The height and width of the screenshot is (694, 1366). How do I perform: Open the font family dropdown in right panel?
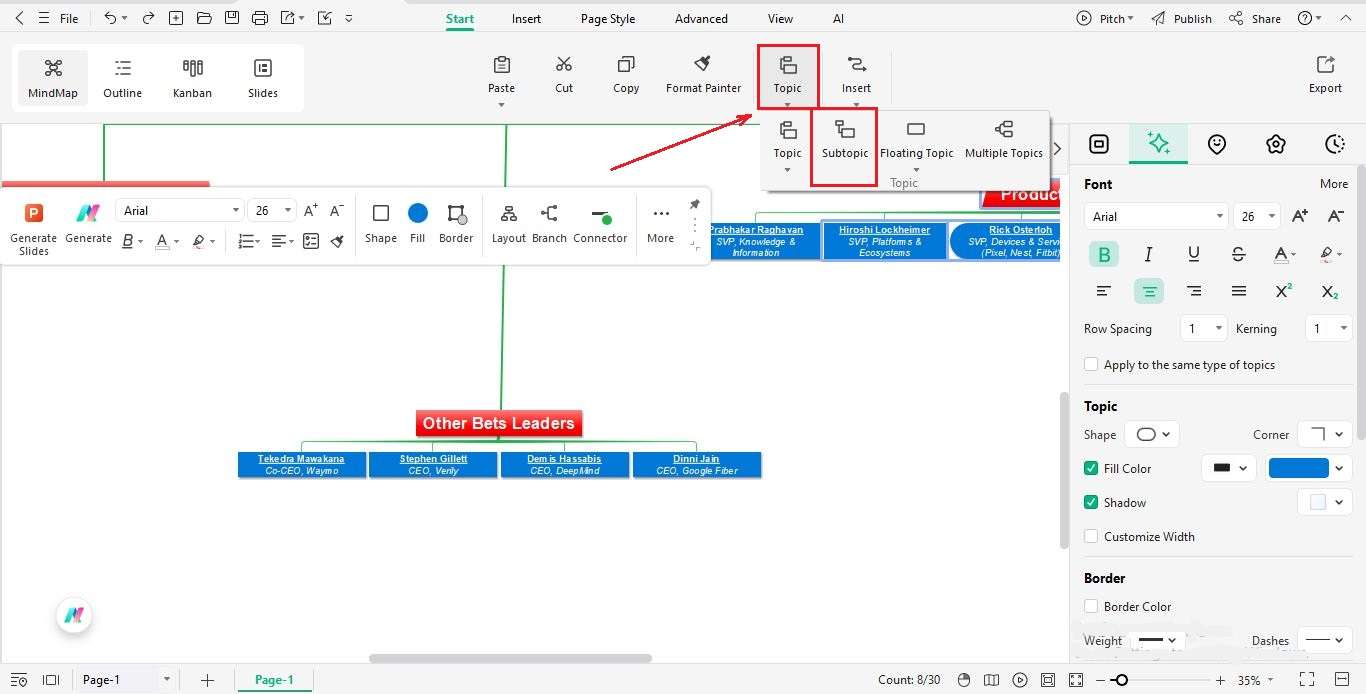pos(1155,216)
